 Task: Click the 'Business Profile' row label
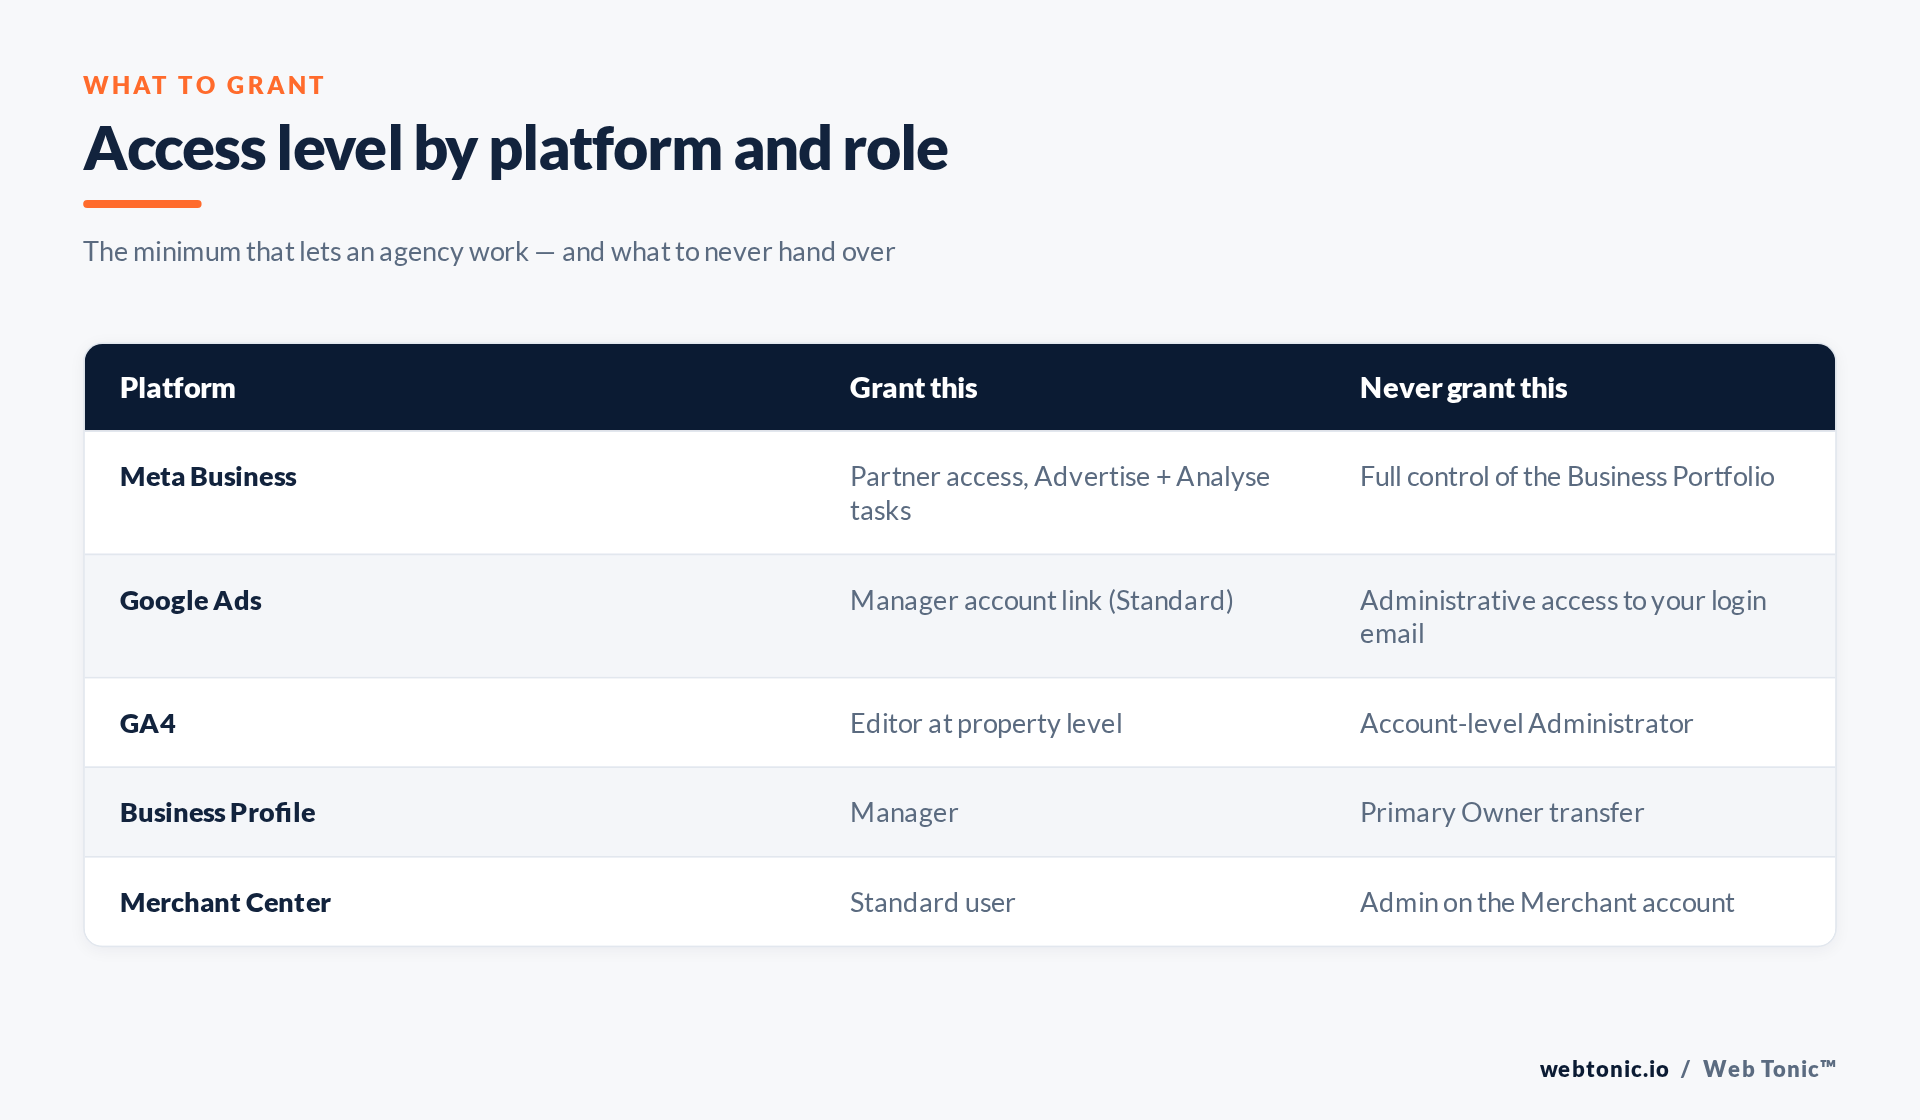tap(218, 812)
